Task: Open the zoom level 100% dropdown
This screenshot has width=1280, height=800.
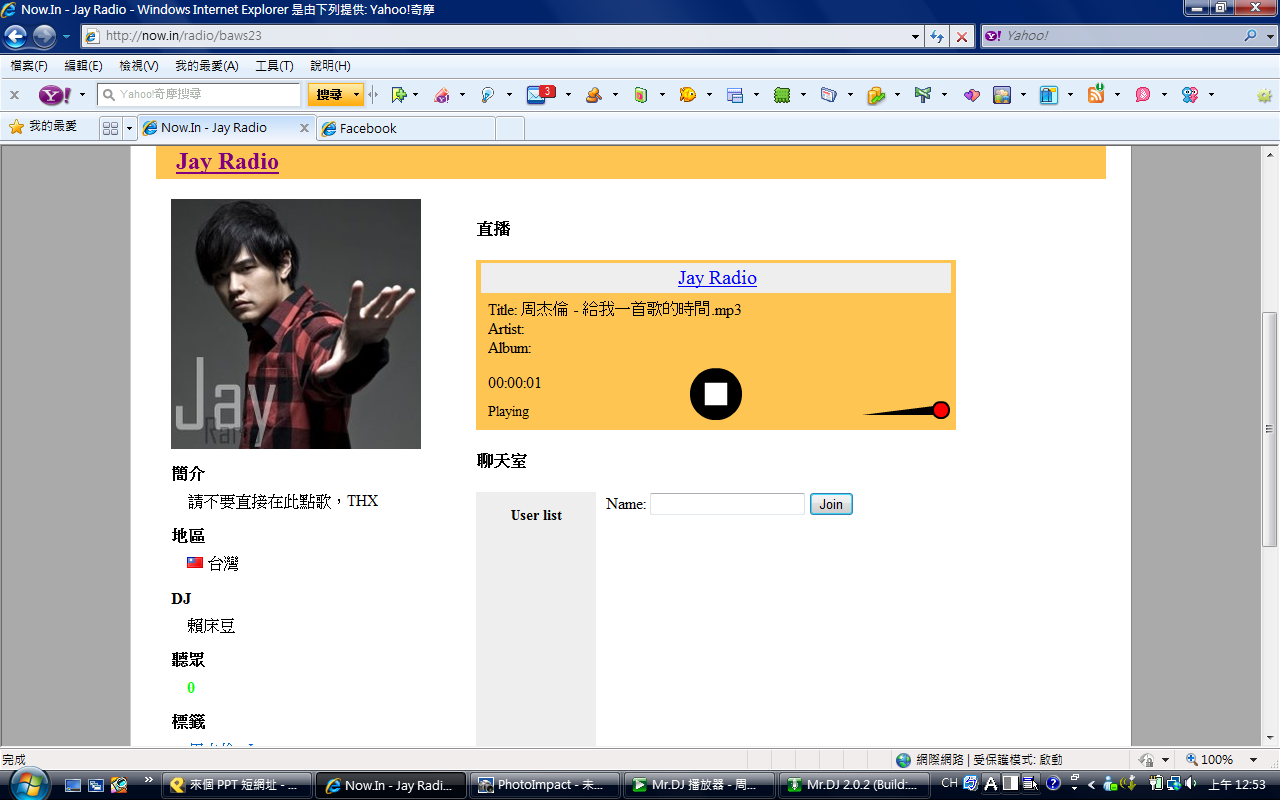Action: click(1254, 760)
